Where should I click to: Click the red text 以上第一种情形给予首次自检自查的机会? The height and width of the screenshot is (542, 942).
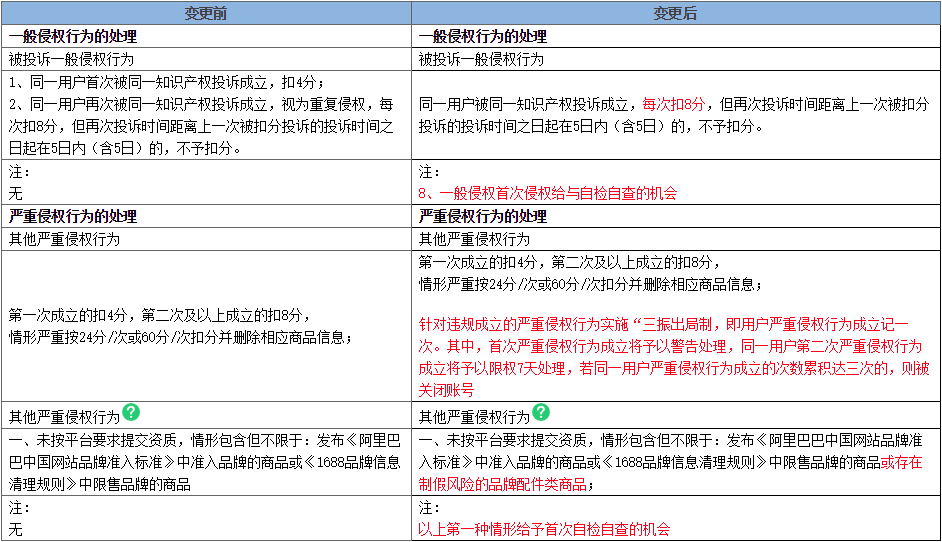click(544, 529)
